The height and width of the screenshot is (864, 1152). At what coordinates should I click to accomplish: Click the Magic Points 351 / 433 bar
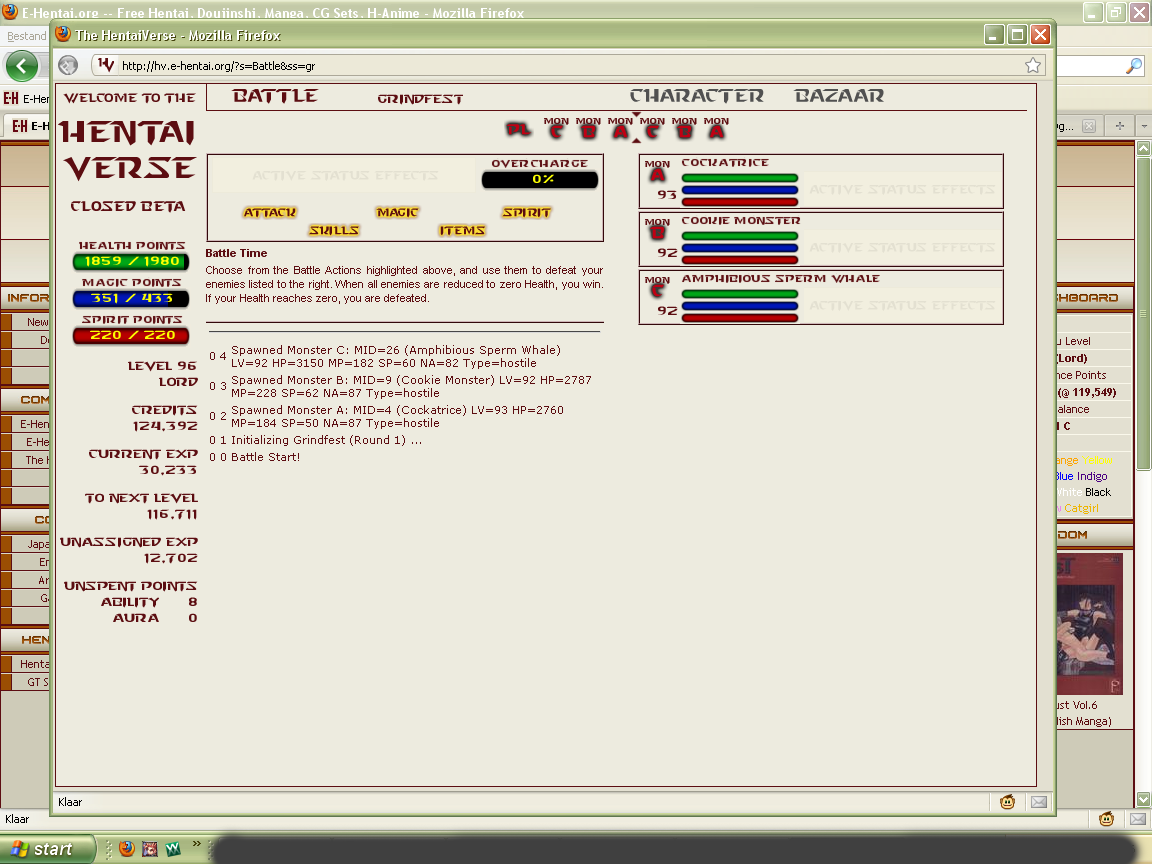(x=132, y=298)
